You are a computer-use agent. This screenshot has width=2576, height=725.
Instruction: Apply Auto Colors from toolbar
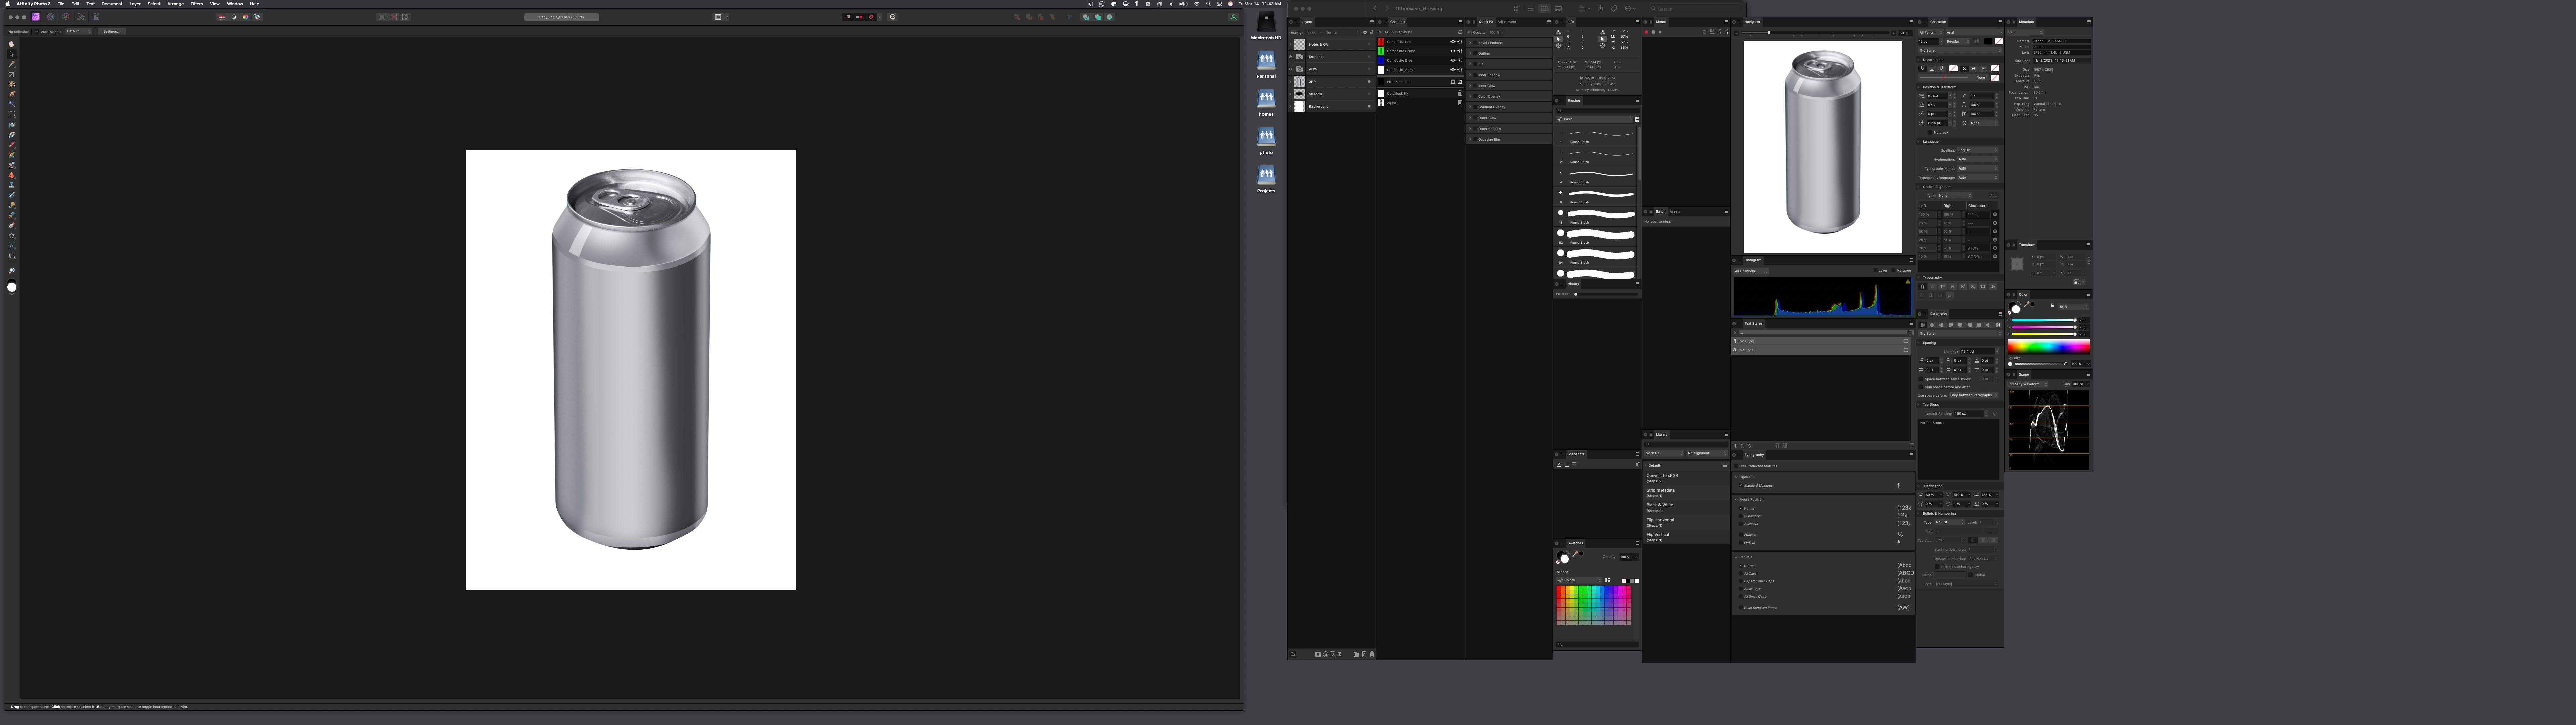point(246,17)
